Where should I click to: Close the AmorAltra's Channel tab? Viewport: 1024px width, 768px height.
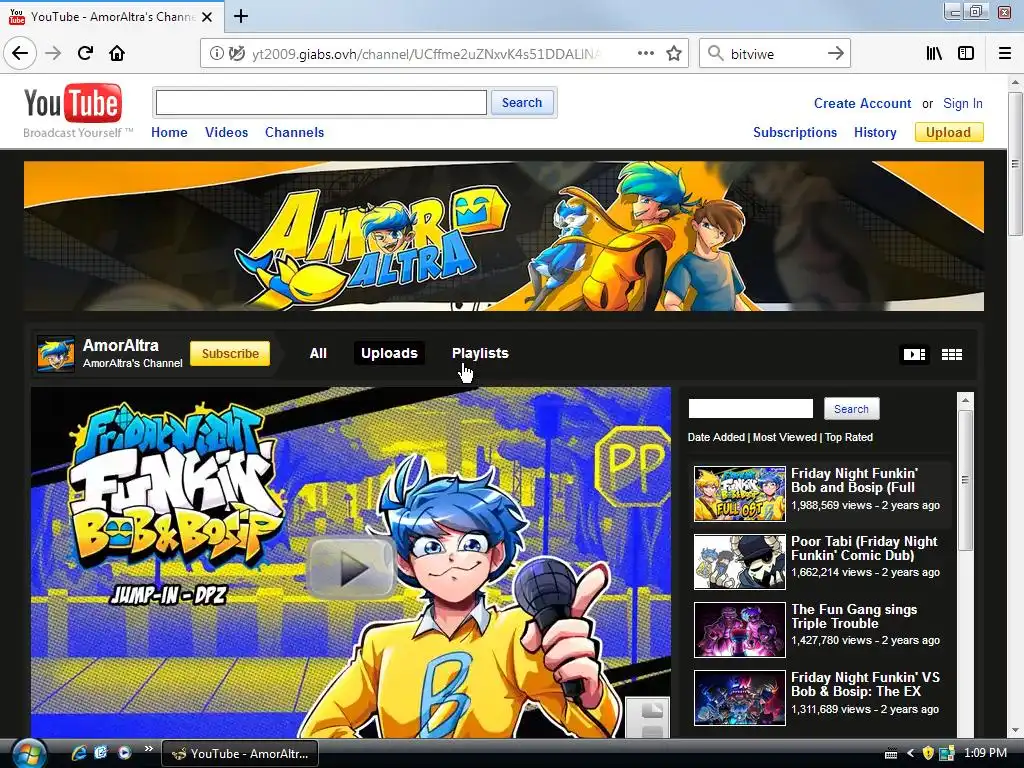pyautogui.click(x=207, y=17)
